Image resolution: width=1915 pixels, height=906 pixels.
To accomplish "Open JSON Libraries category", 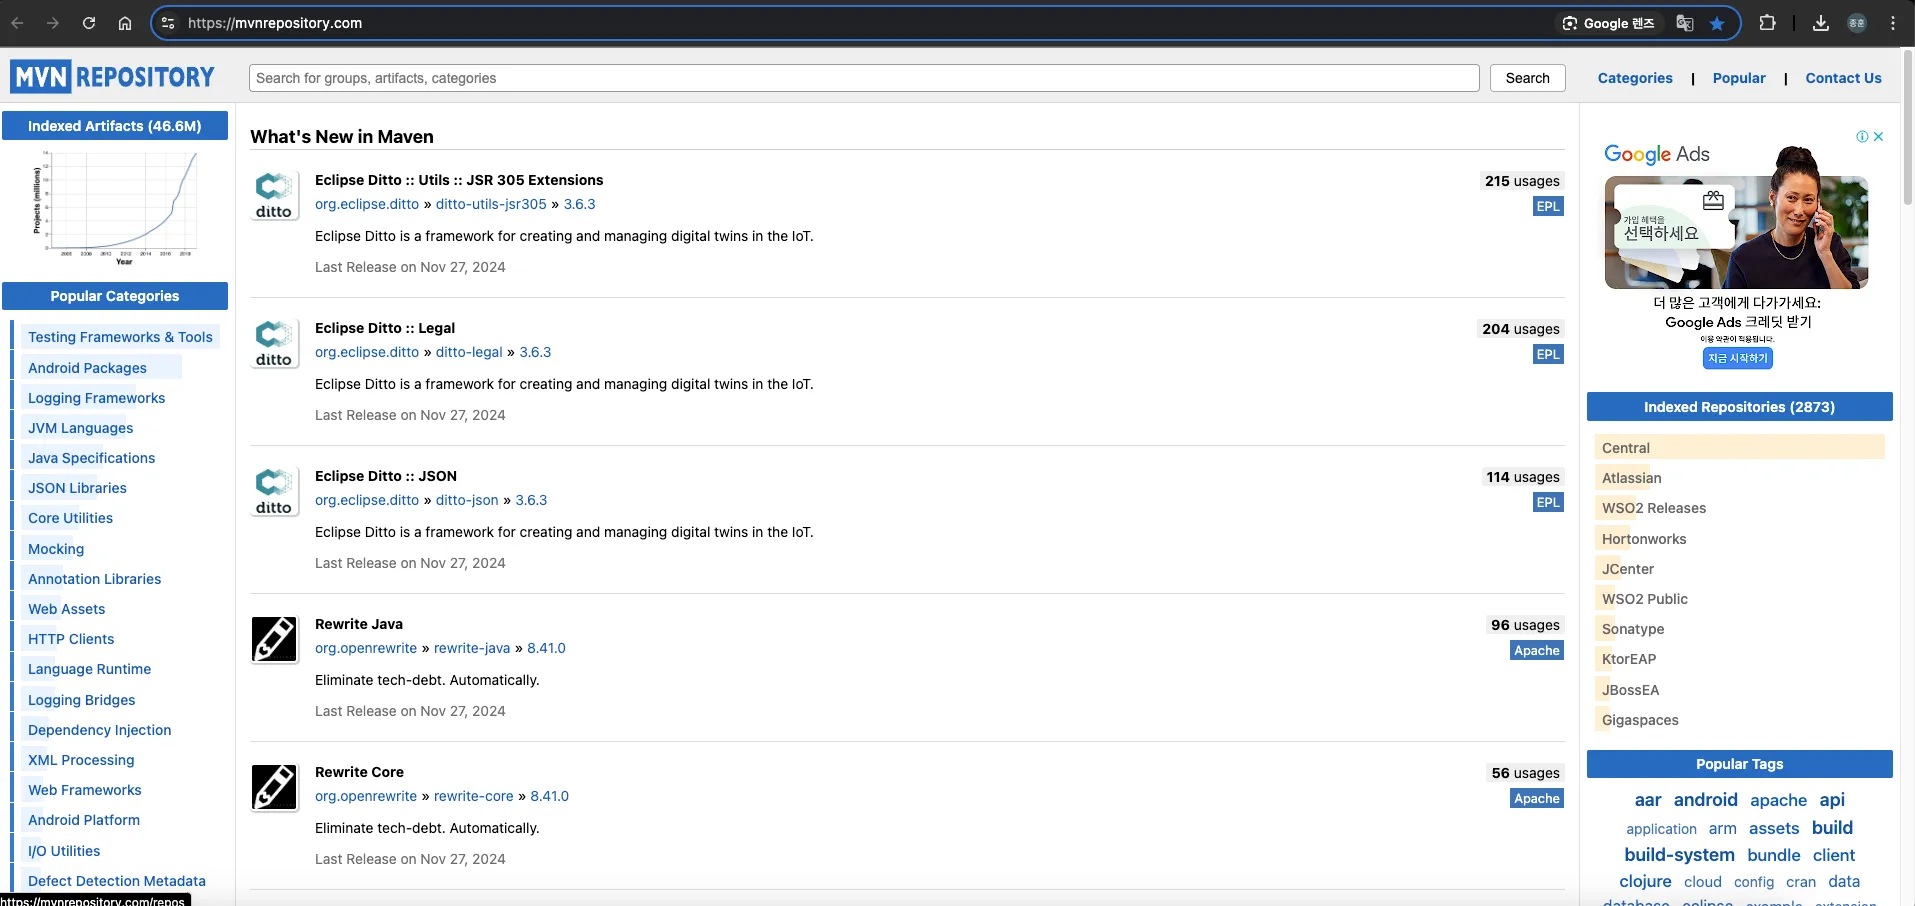I will point(77,488).
